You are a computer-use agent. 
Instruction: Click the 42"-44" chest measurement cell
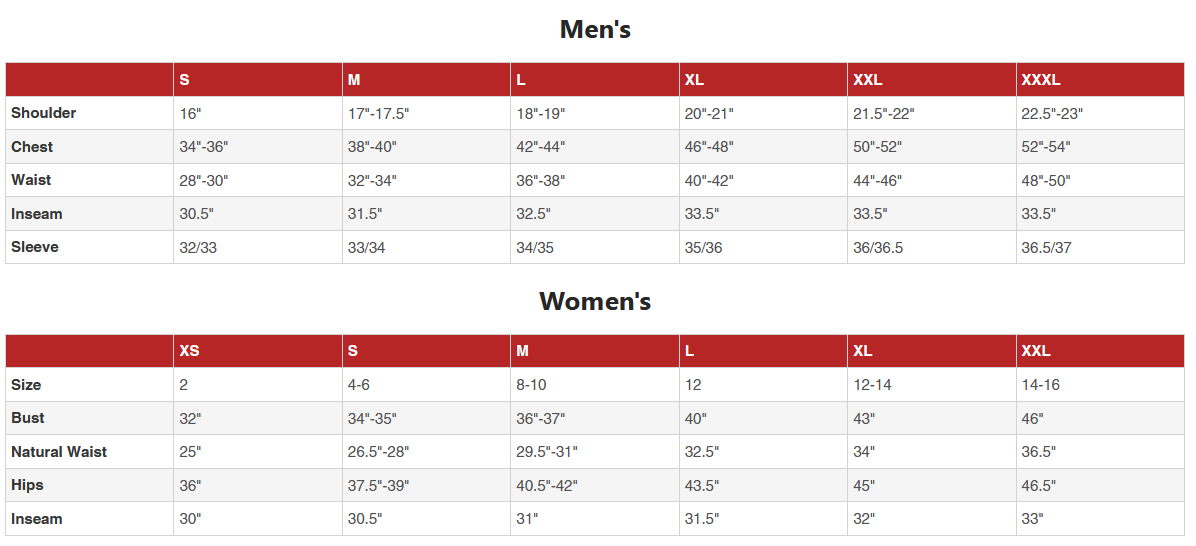(x=541, y=147)
